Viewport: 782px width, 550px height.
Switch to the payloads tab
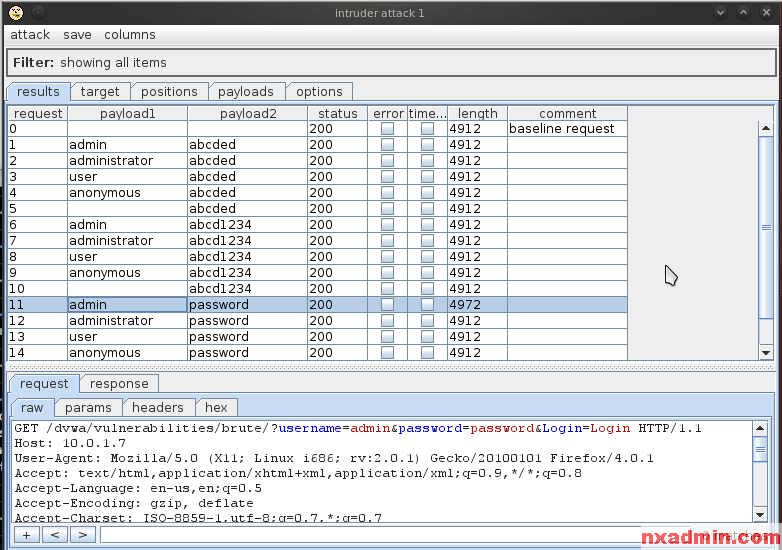[246, 92]
